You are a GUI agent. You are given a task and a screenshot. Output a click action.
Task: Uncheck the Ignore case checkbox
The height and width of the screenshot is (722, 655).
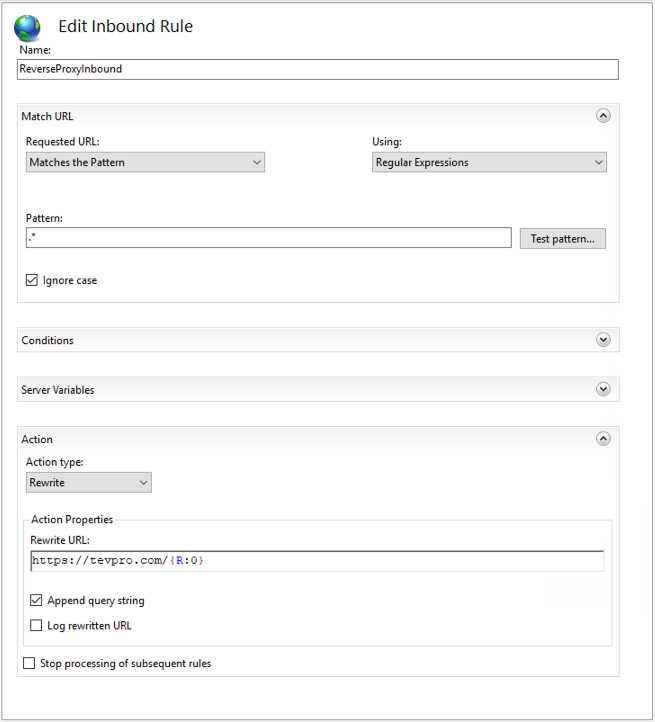click(x=32, y=280)
